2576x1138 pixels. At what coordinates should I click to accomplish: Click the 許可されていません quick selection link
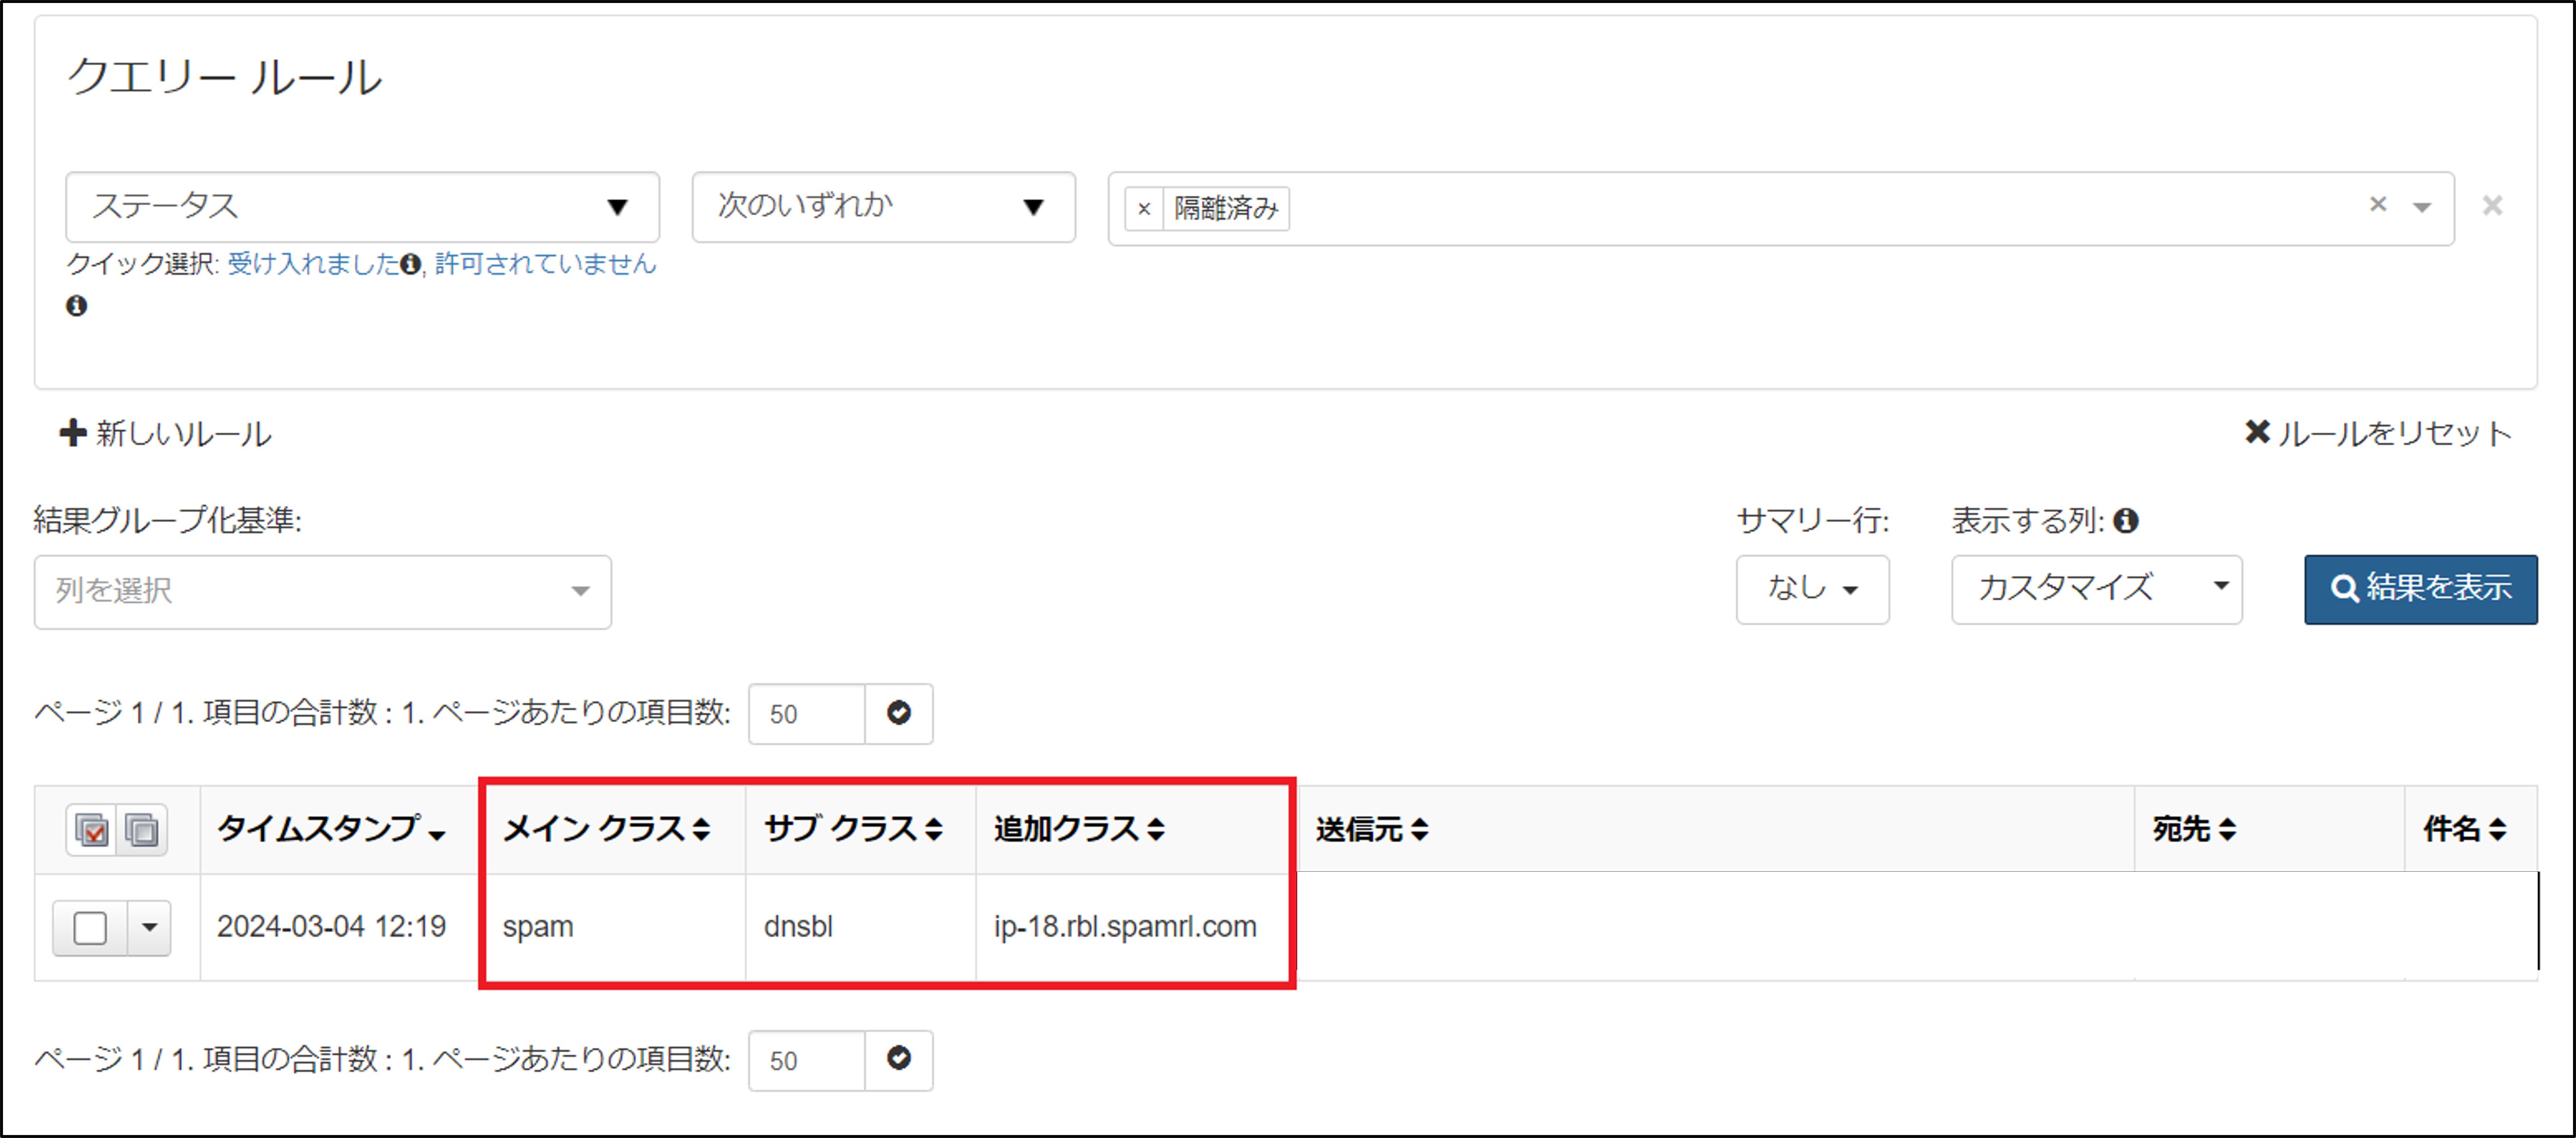545,264
